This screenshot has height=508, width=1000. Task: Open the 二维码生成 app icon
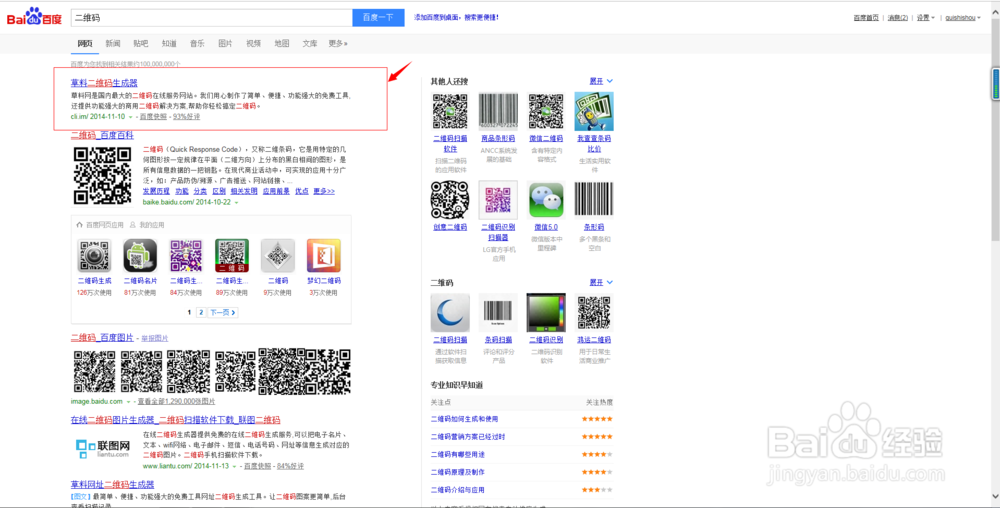pyautogui.click(x=94, y=256)
